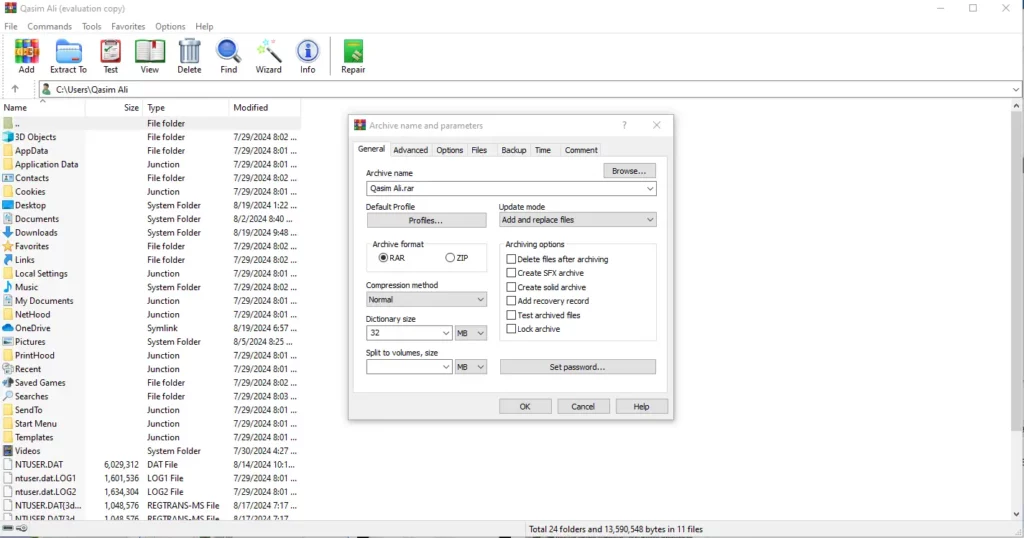This screenshot has width=1024, height=538.
Task: Select ZIP archive format
Action: pyautogui.click(x=450, y=258)
